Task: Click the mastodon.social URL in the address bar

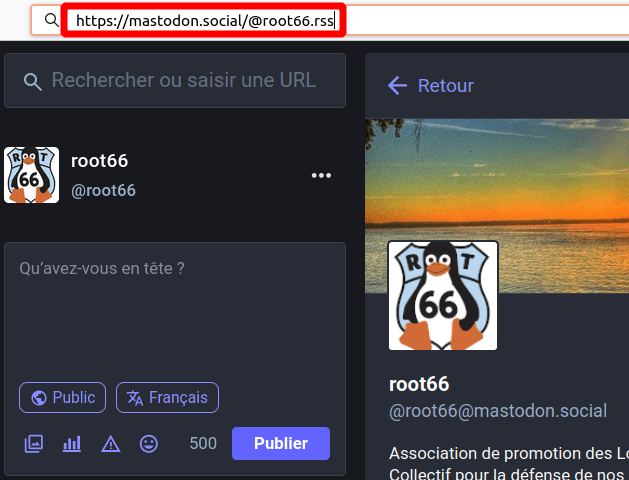Action: (205, 20)
